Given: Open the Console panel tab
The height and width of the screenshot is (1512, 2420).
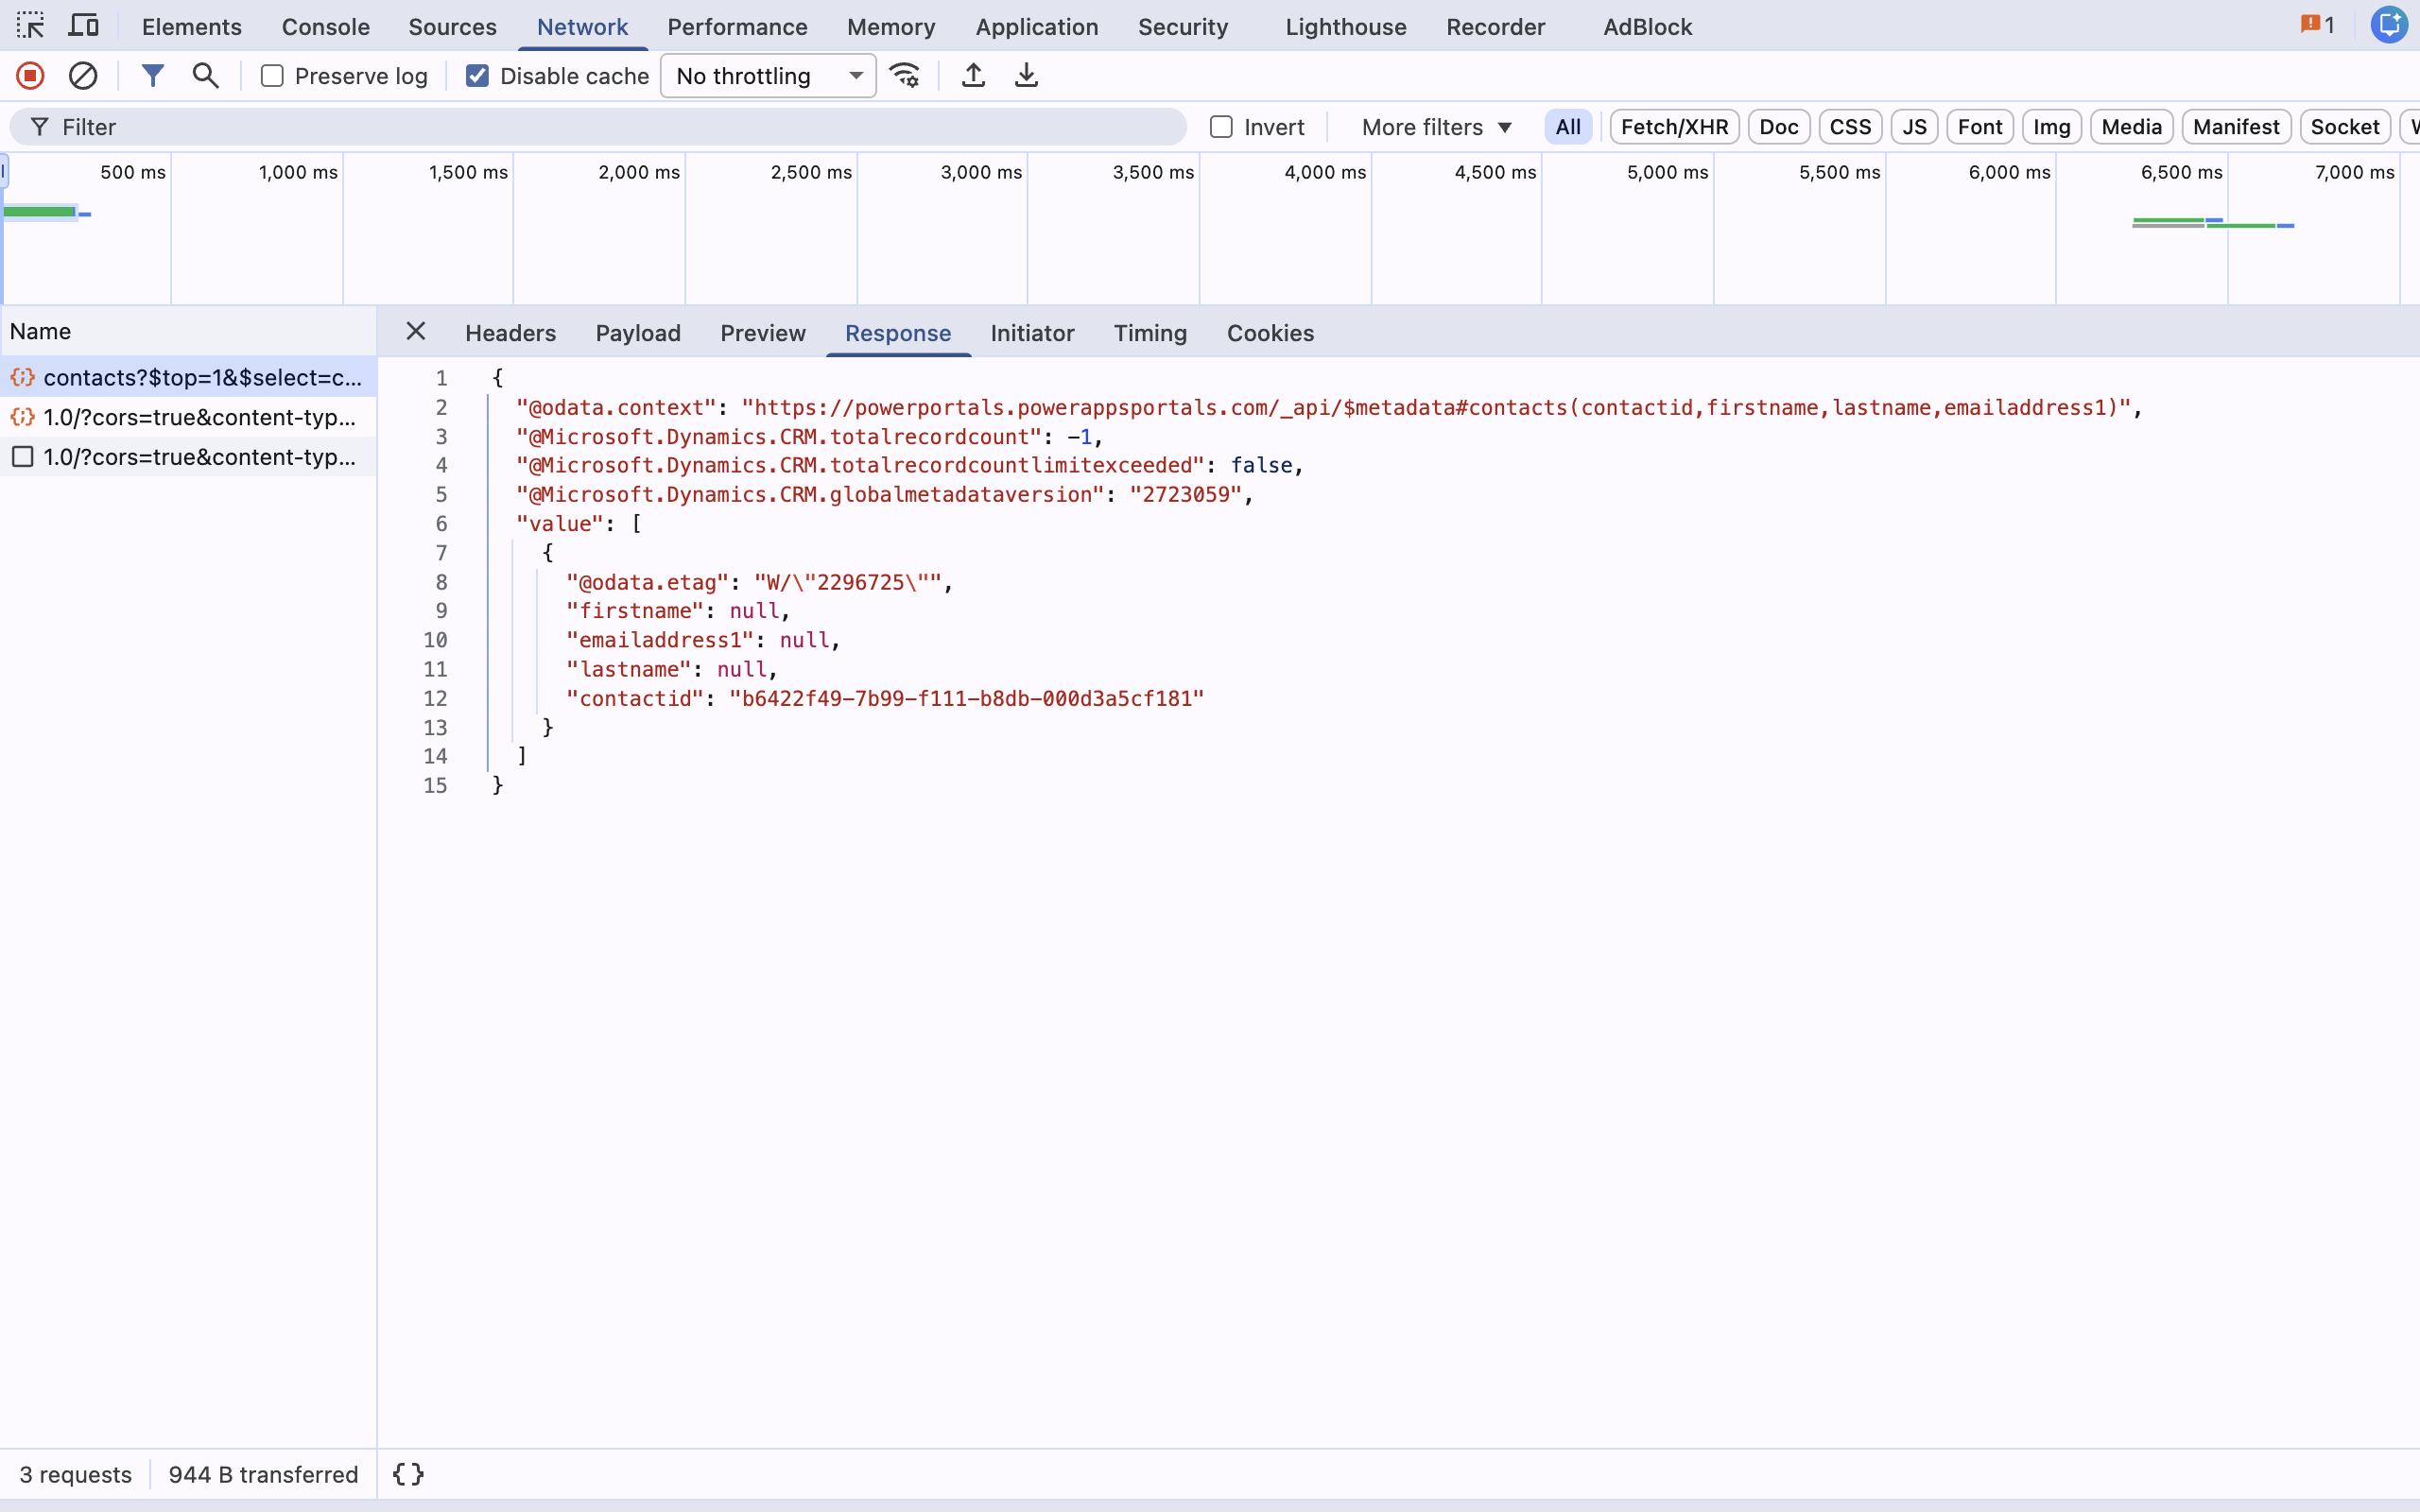Looking at the screenshot, I should coord(326,27).
